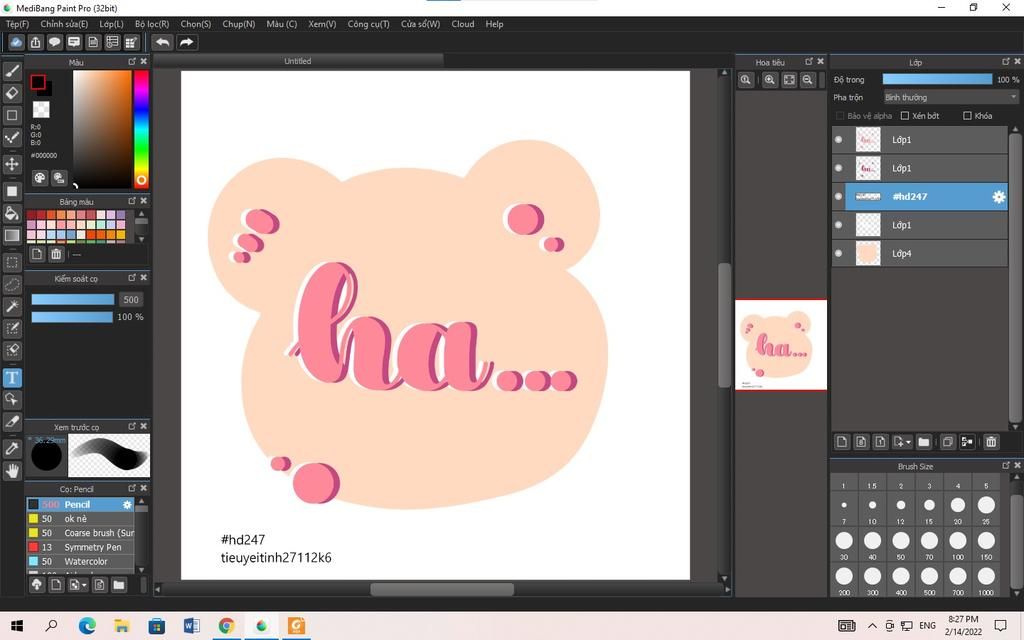The width and height of the screenshot is (1024, 640).
Task: Hide the Lớp1 layer above Lớp4
Action: 839,225
